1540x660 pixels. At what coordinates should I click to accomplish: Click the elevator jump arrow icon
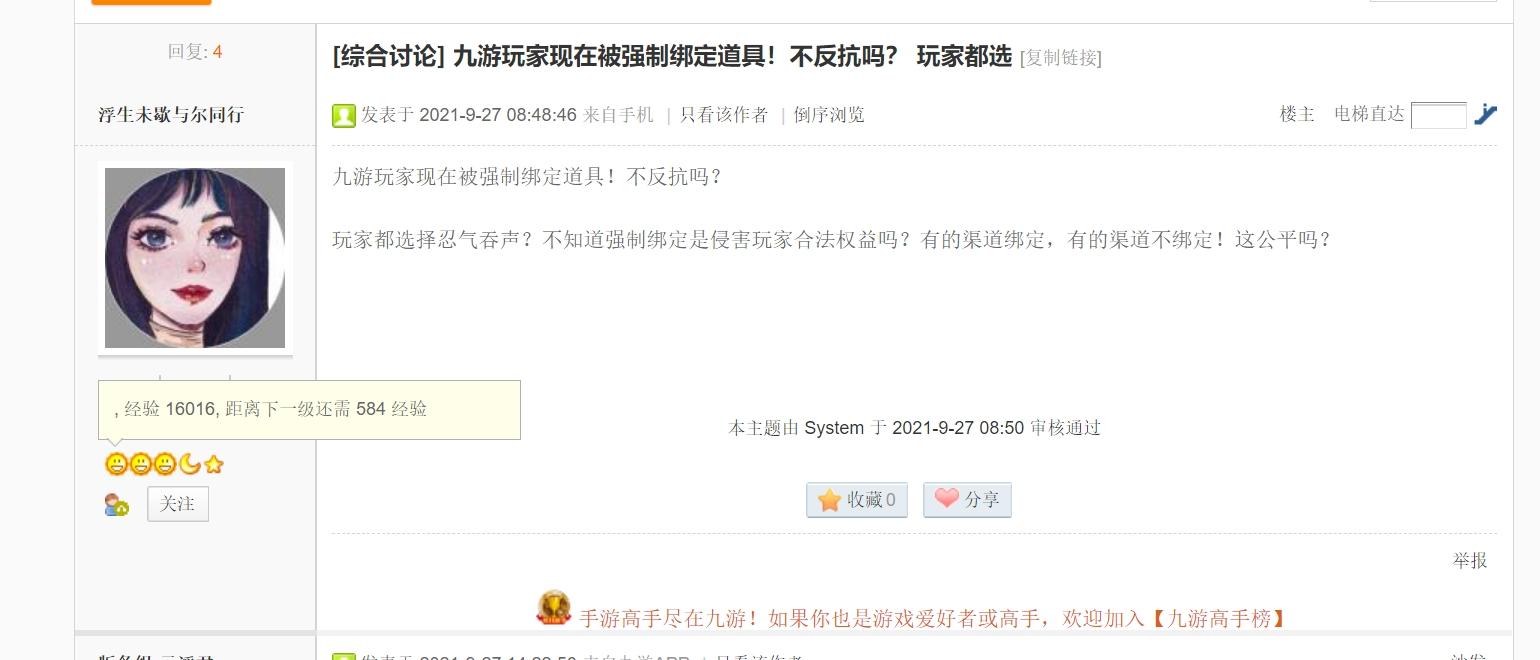tap(1485, 115)
